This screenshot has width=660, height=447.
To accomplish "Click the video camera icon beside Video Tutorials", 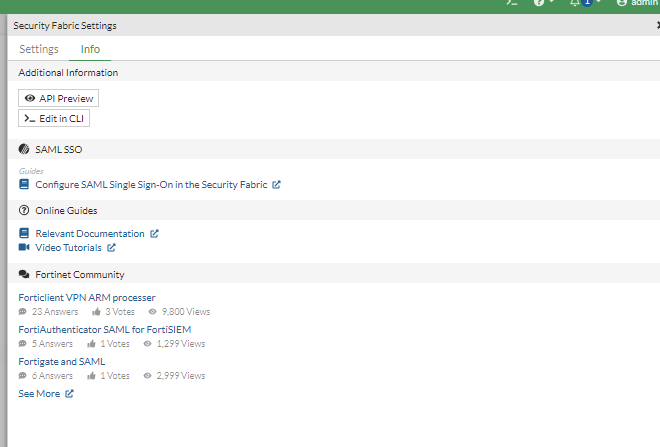I will [x=24, y=247].
